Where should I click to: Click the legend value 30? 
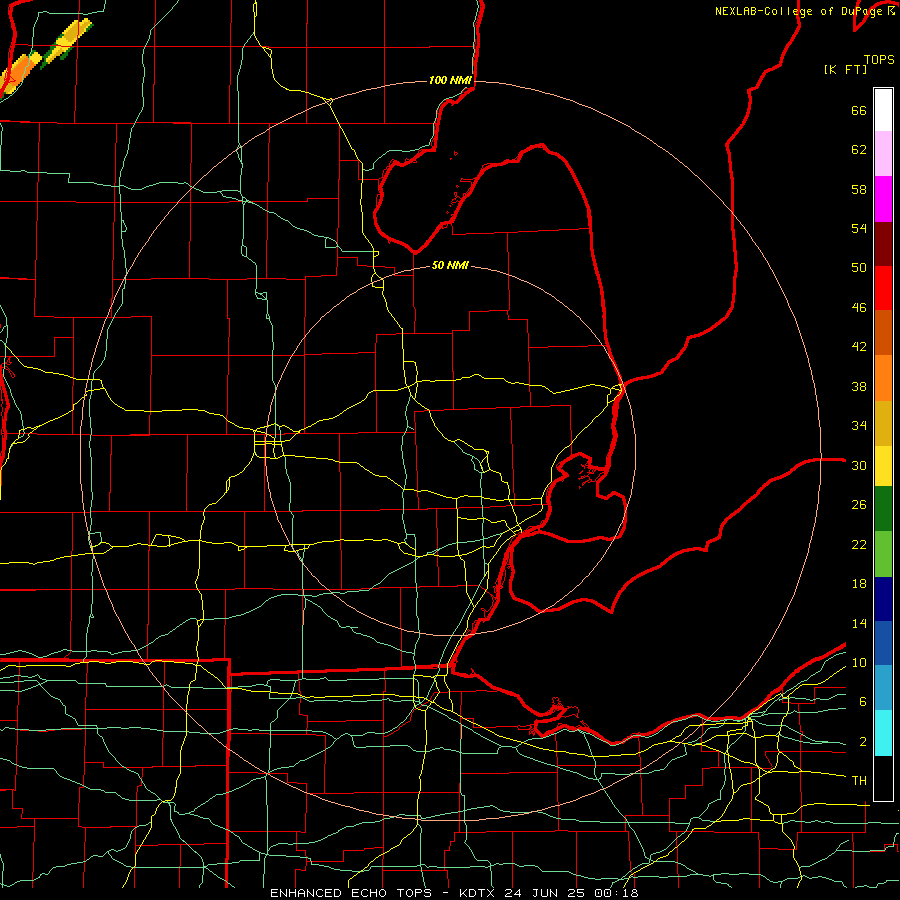tap(859, 465)
